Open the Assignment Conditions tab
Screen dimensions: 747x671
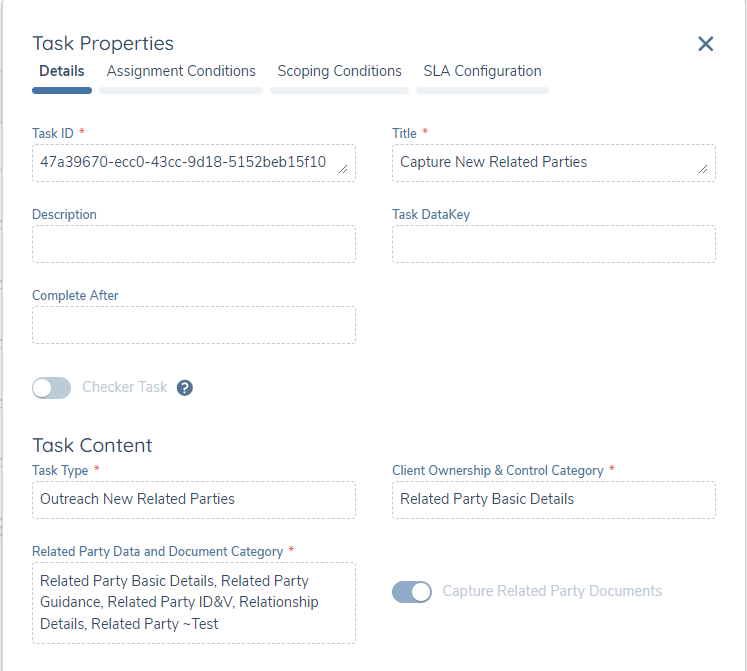click(x=181, y=72)
